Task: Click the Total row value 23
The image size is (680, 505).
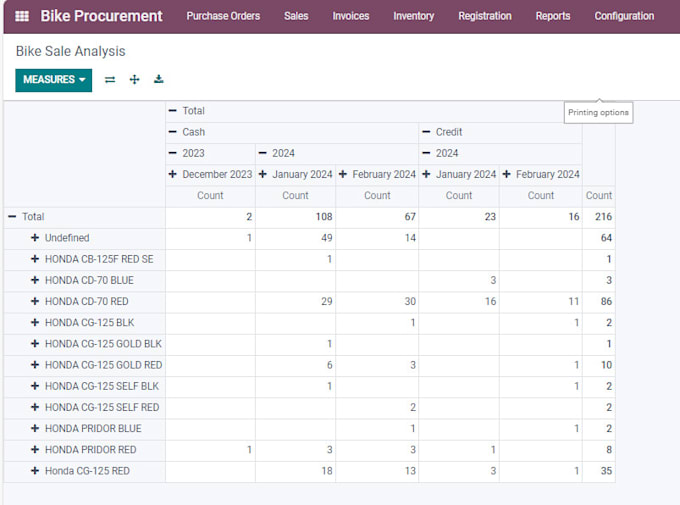Action: point(490,217)
